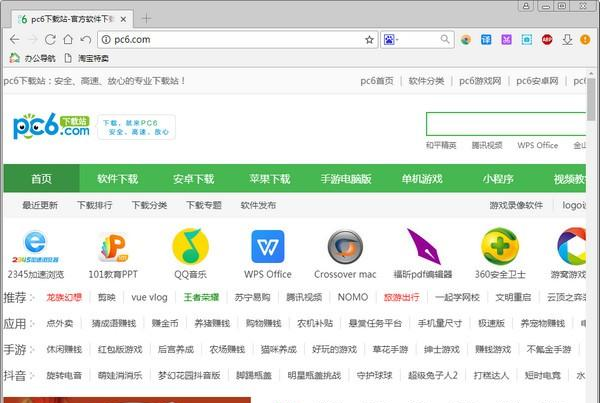Open the QQ音乐 app icon
Screen dimensions: 600x403
[191, 246]
